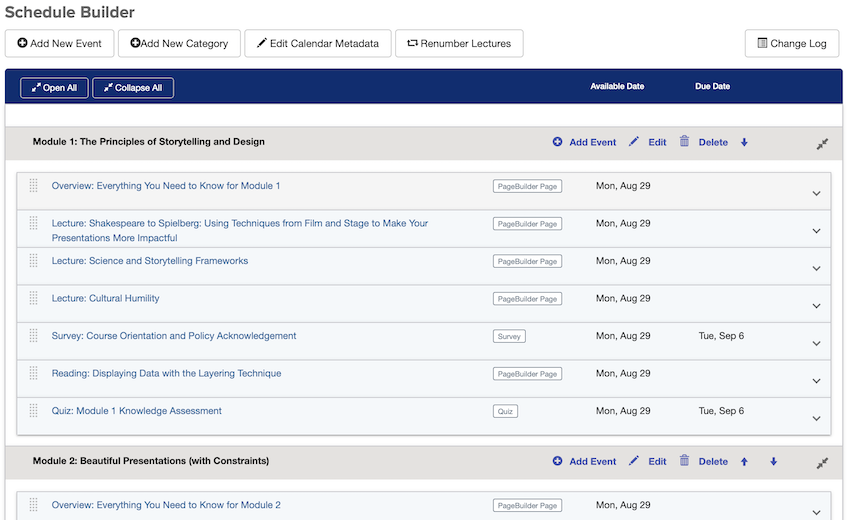This screenshot has width=850, height=520.
Task: Open Overview: Everything You Need for Module 1
Action: click(166, 185)
